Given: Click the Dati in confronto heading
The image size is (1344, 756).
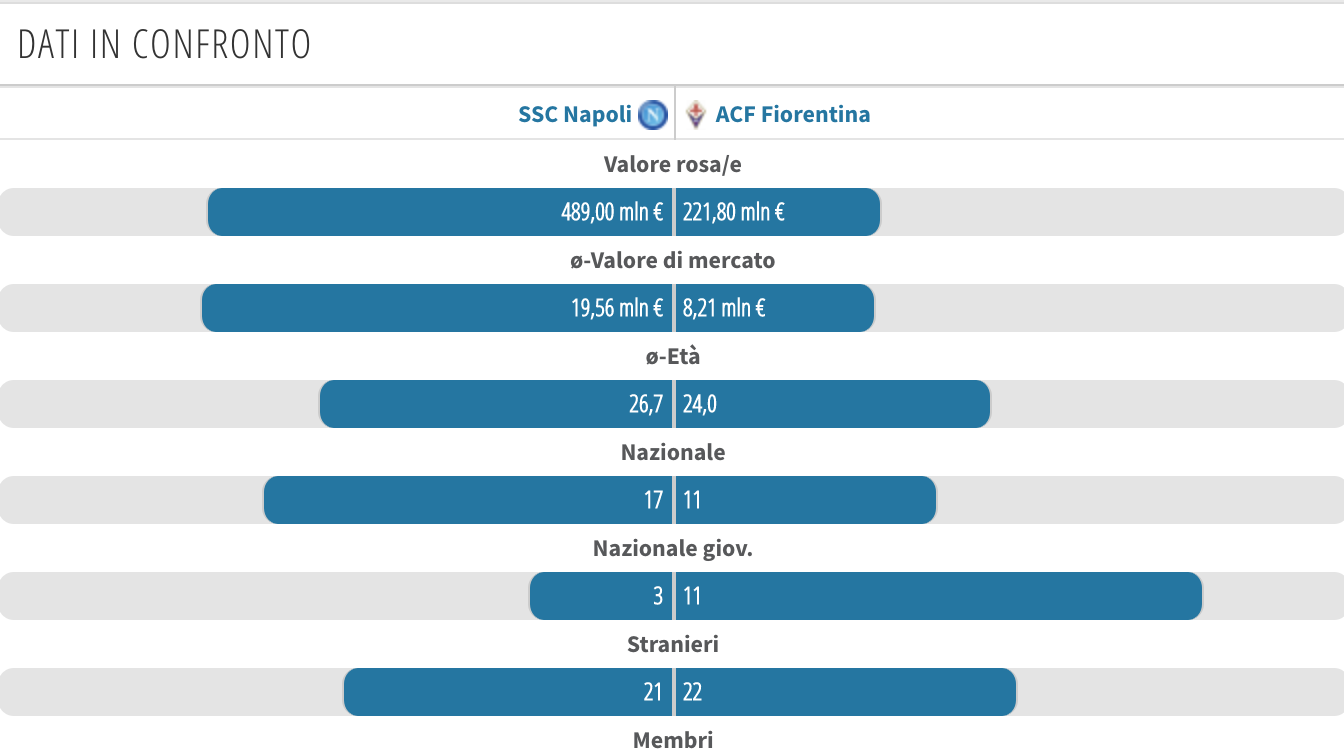Looking at the screenshot, I should [165, 45].
